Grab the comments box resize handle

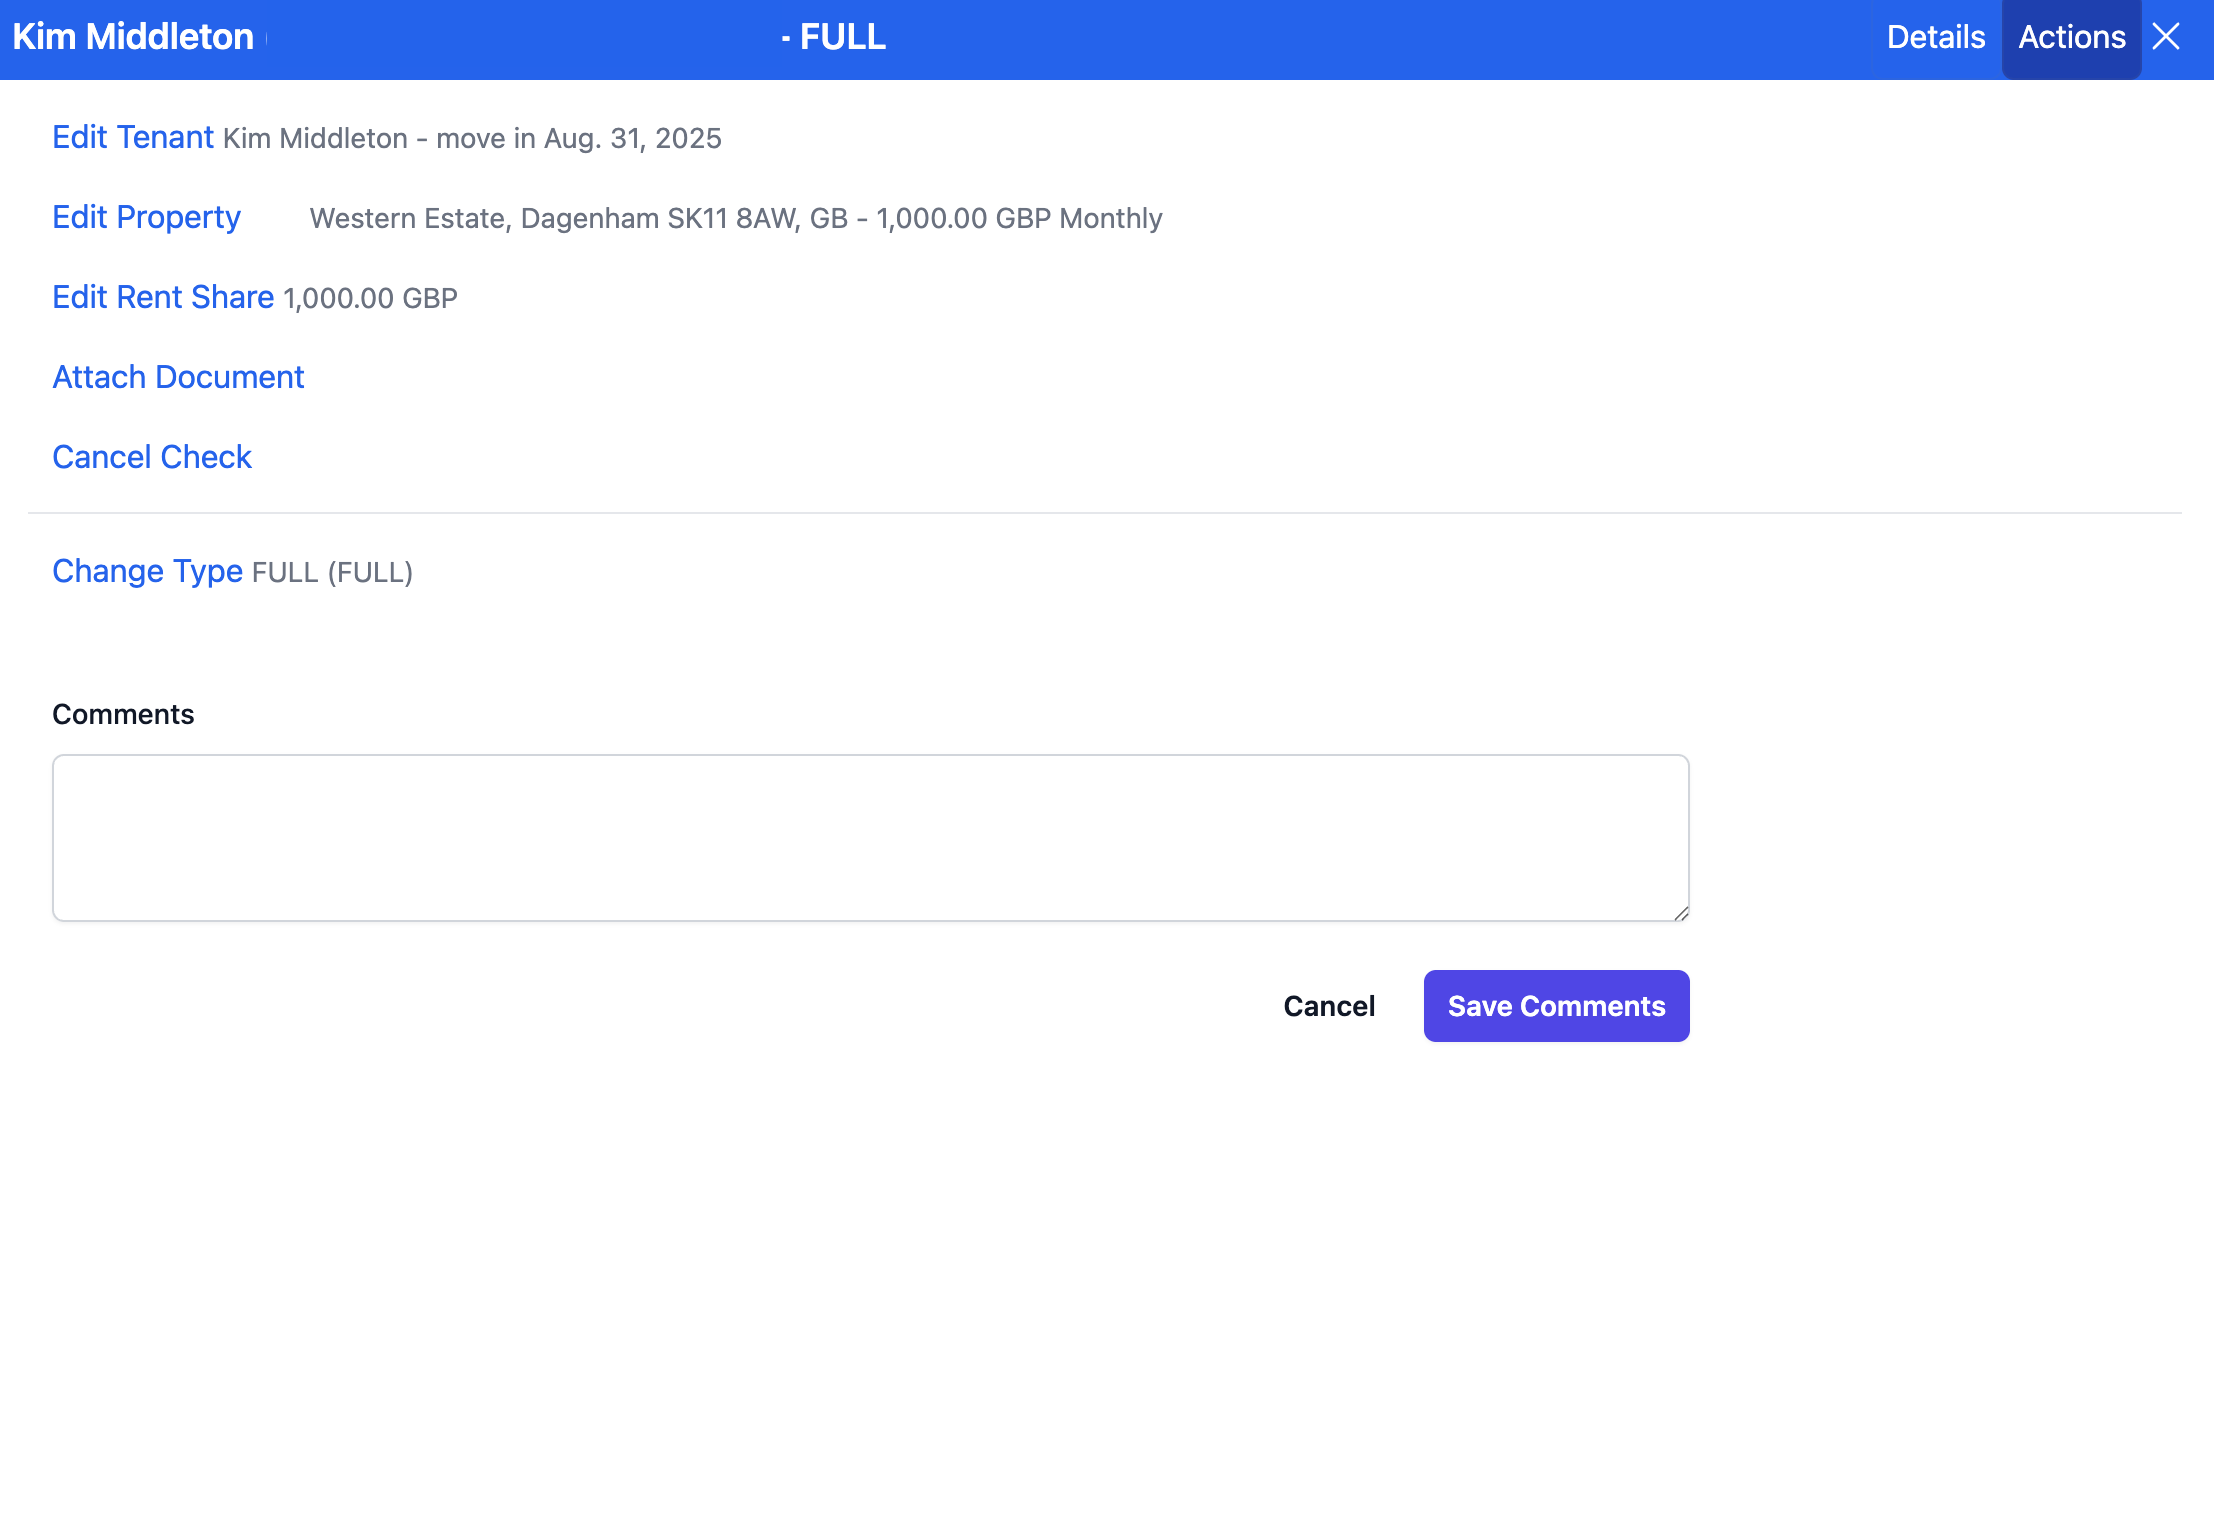coord(1681,913)
